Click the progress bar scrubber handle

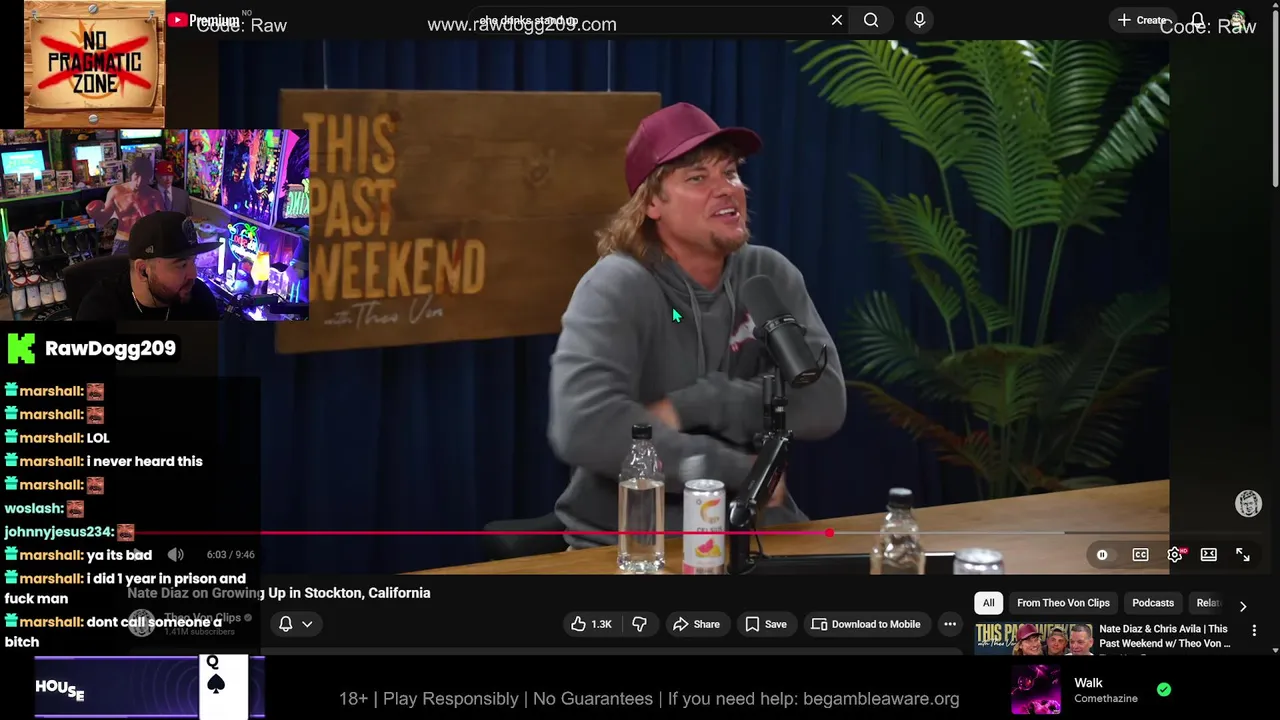pyautogui.click(x=830, y=533)
